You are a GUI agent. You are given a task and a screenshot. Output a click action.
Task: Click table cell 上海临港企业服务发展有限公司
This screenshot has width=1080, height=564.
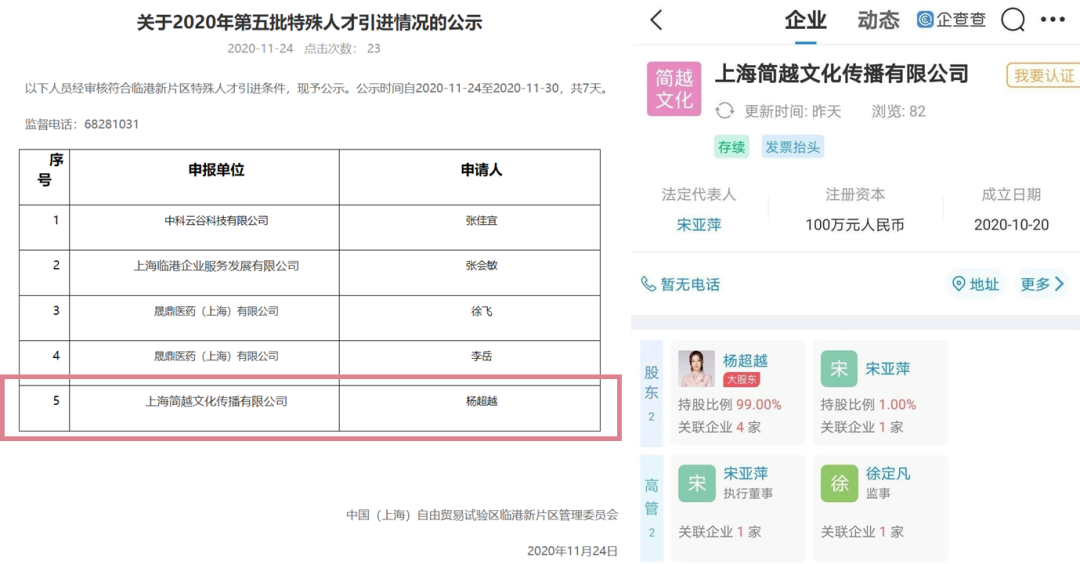point(216,266)
